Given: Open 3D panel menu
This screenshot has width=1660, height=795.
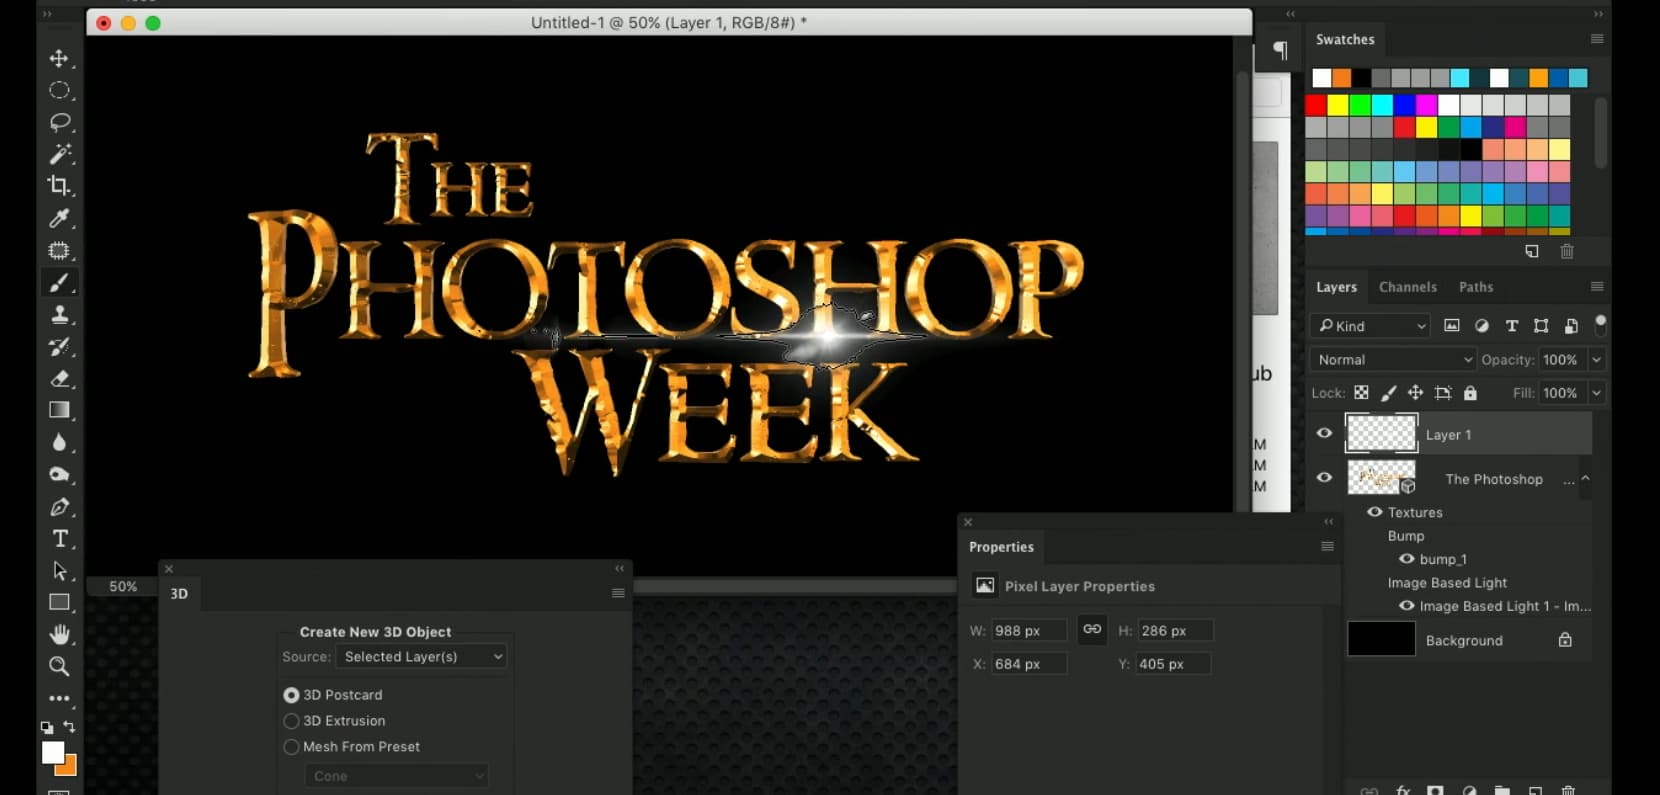Looking at the screenshot, I should pyautogui.click(x=618, y=593).
